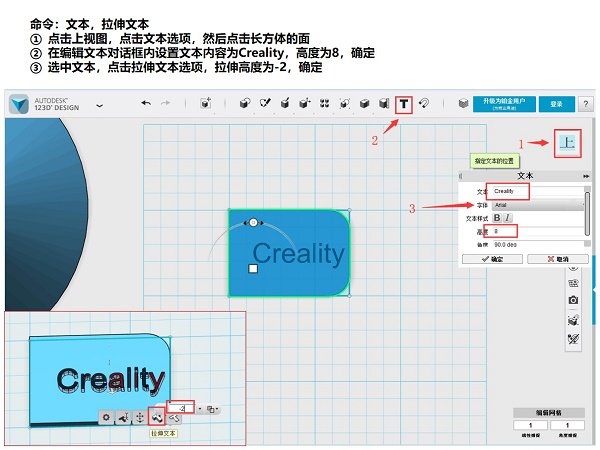The width and height of the screenshot is (600, 450).
Task: Click the 上 top face of view cube
Action: (x=567, y=143)
